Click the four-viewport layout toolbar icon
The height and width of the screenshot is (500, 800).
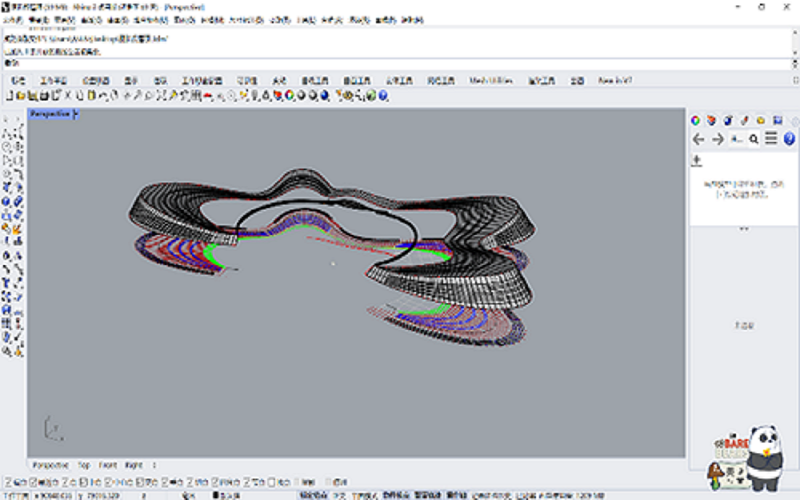[x=196, y=95]
